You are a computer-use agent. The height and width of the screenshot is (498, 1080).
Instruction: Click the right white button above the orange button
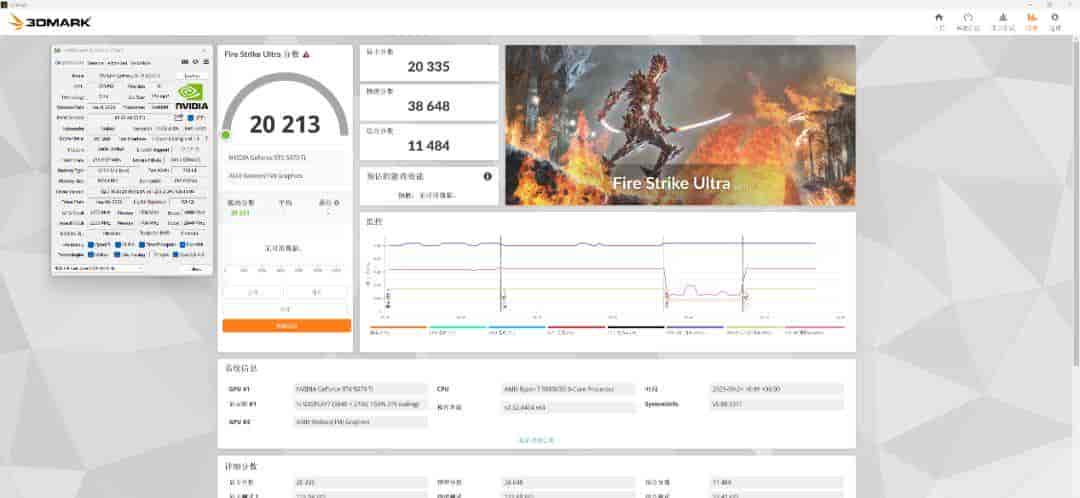pos(318,292)
